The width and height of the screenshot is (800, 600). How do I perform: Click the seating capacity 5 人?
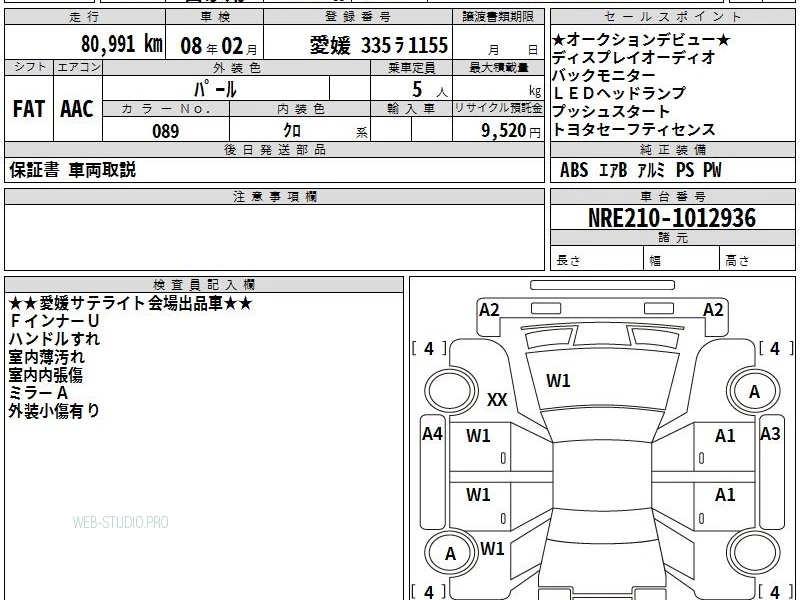tap(430, 90)
